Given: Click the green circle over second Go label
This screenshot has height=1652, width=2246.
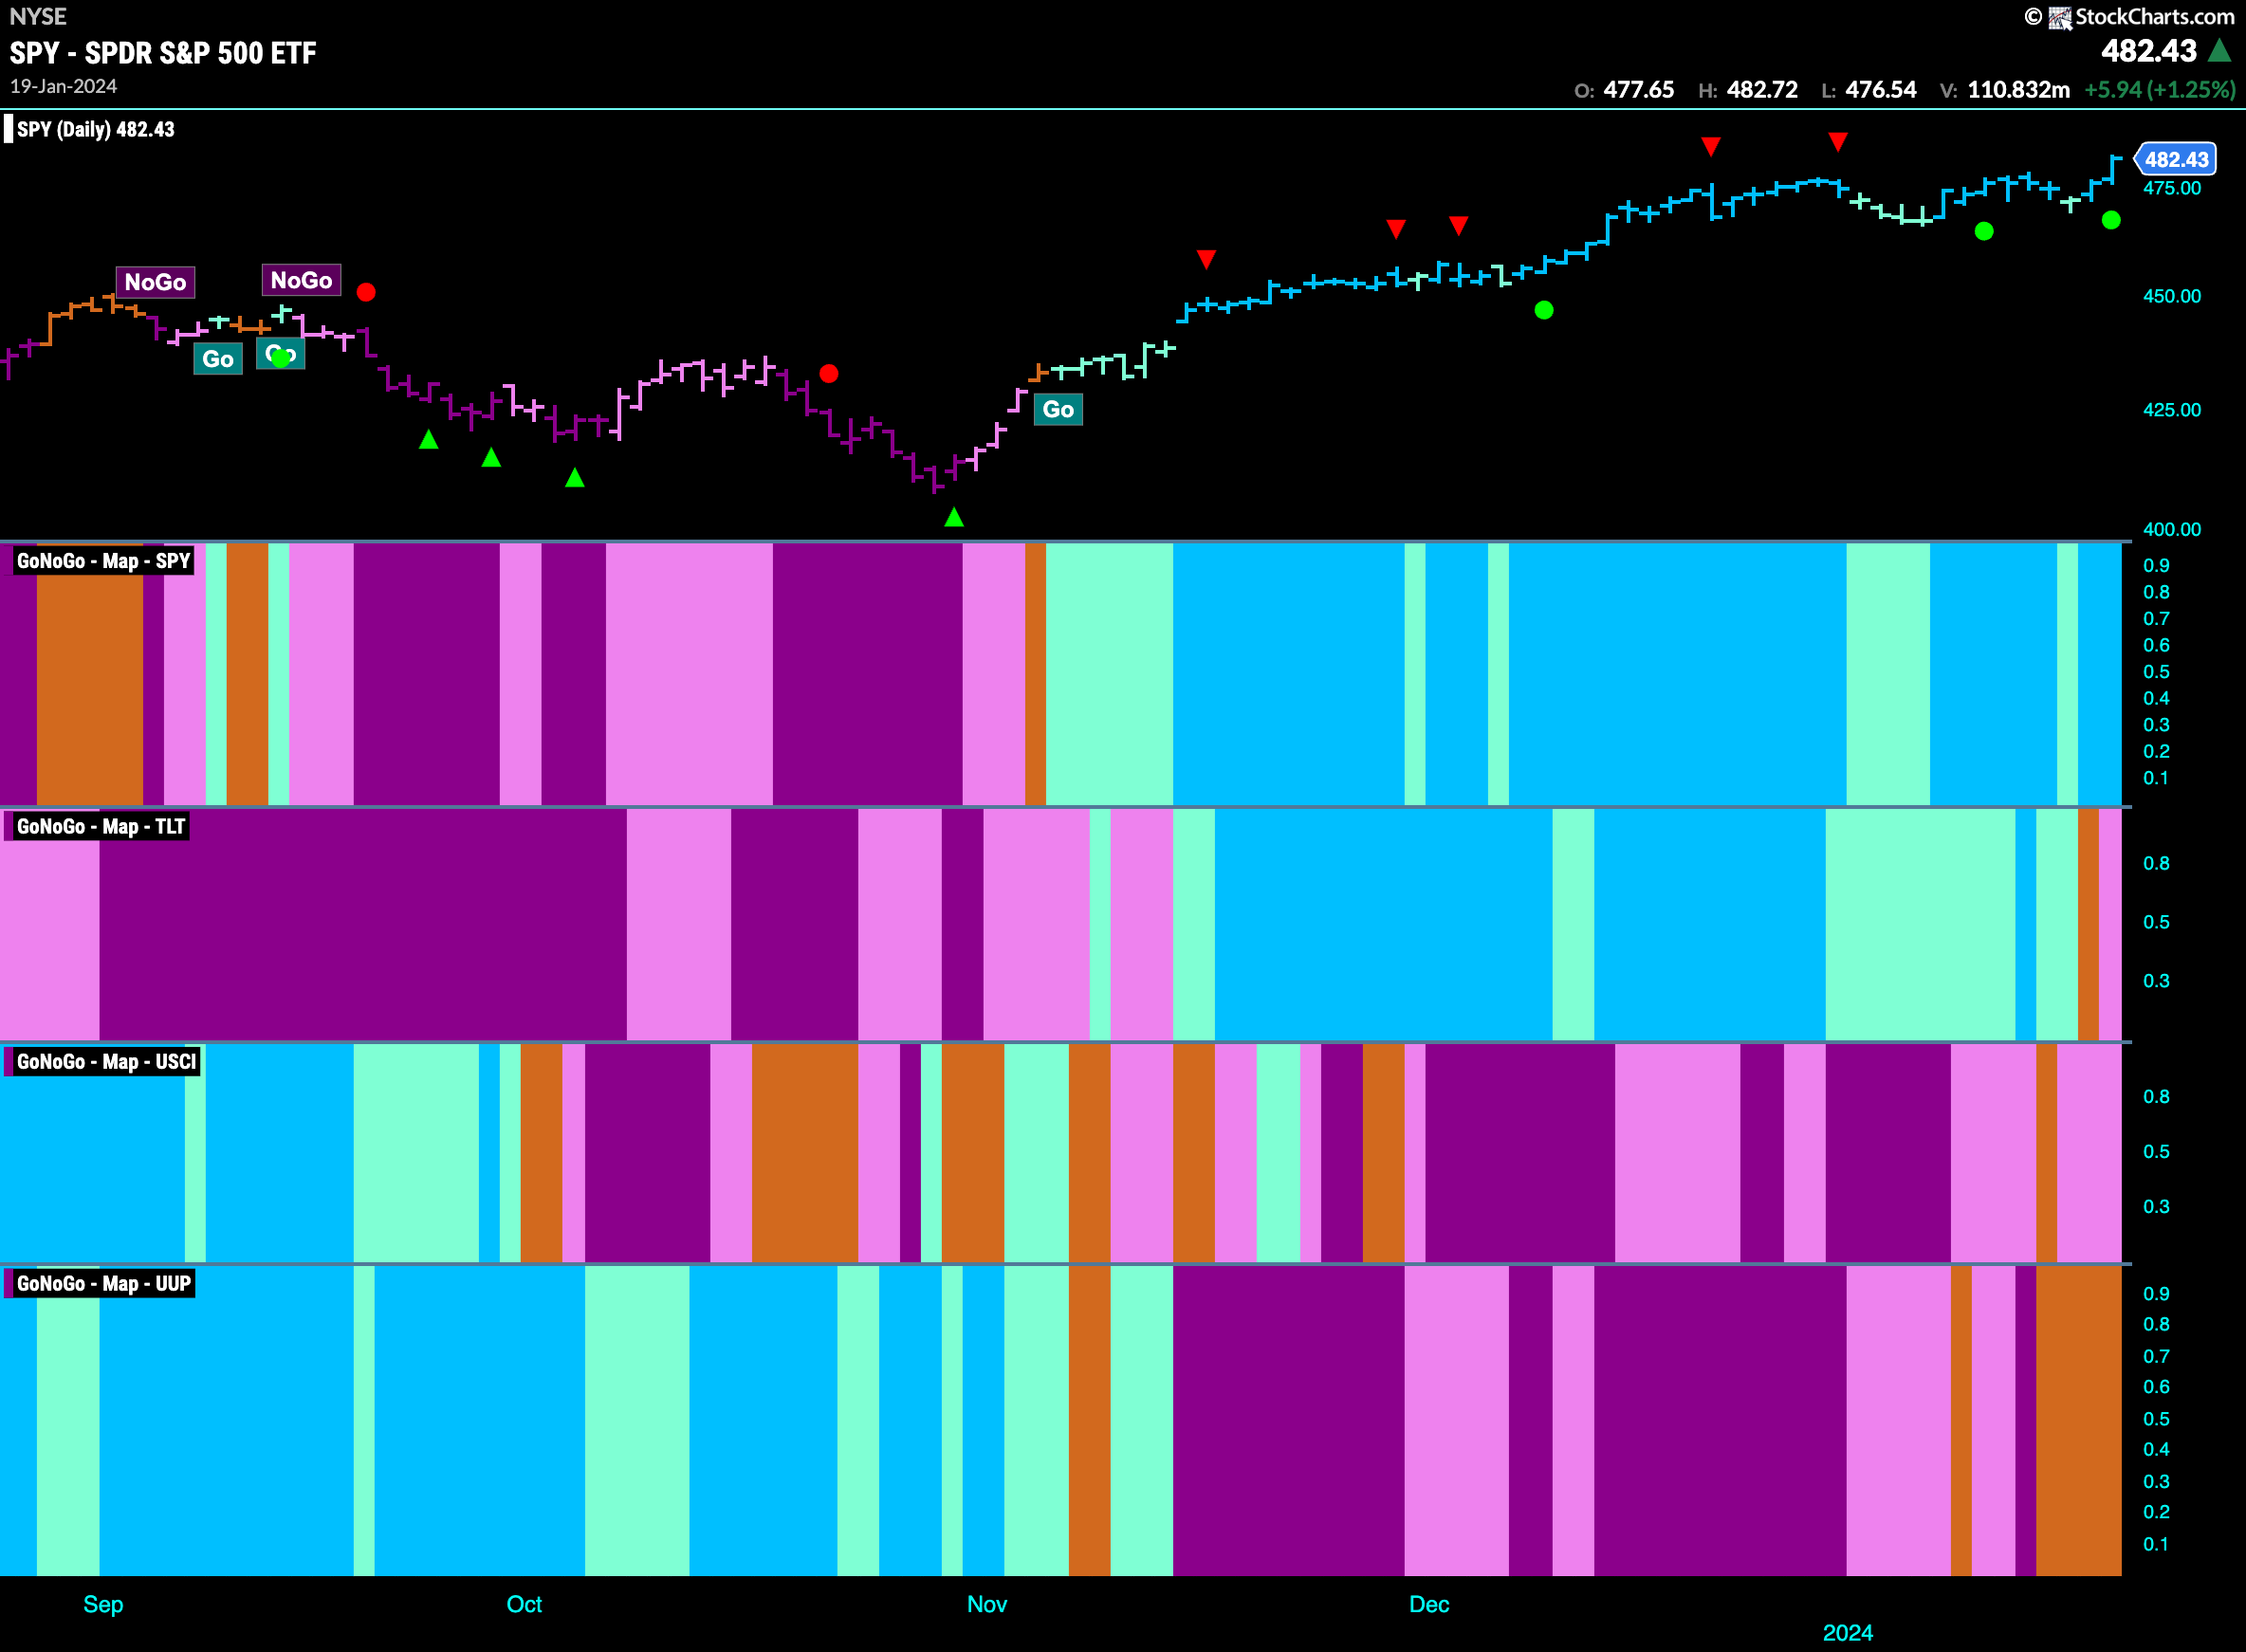Looking at the screenshot, I should click(281, 358).
